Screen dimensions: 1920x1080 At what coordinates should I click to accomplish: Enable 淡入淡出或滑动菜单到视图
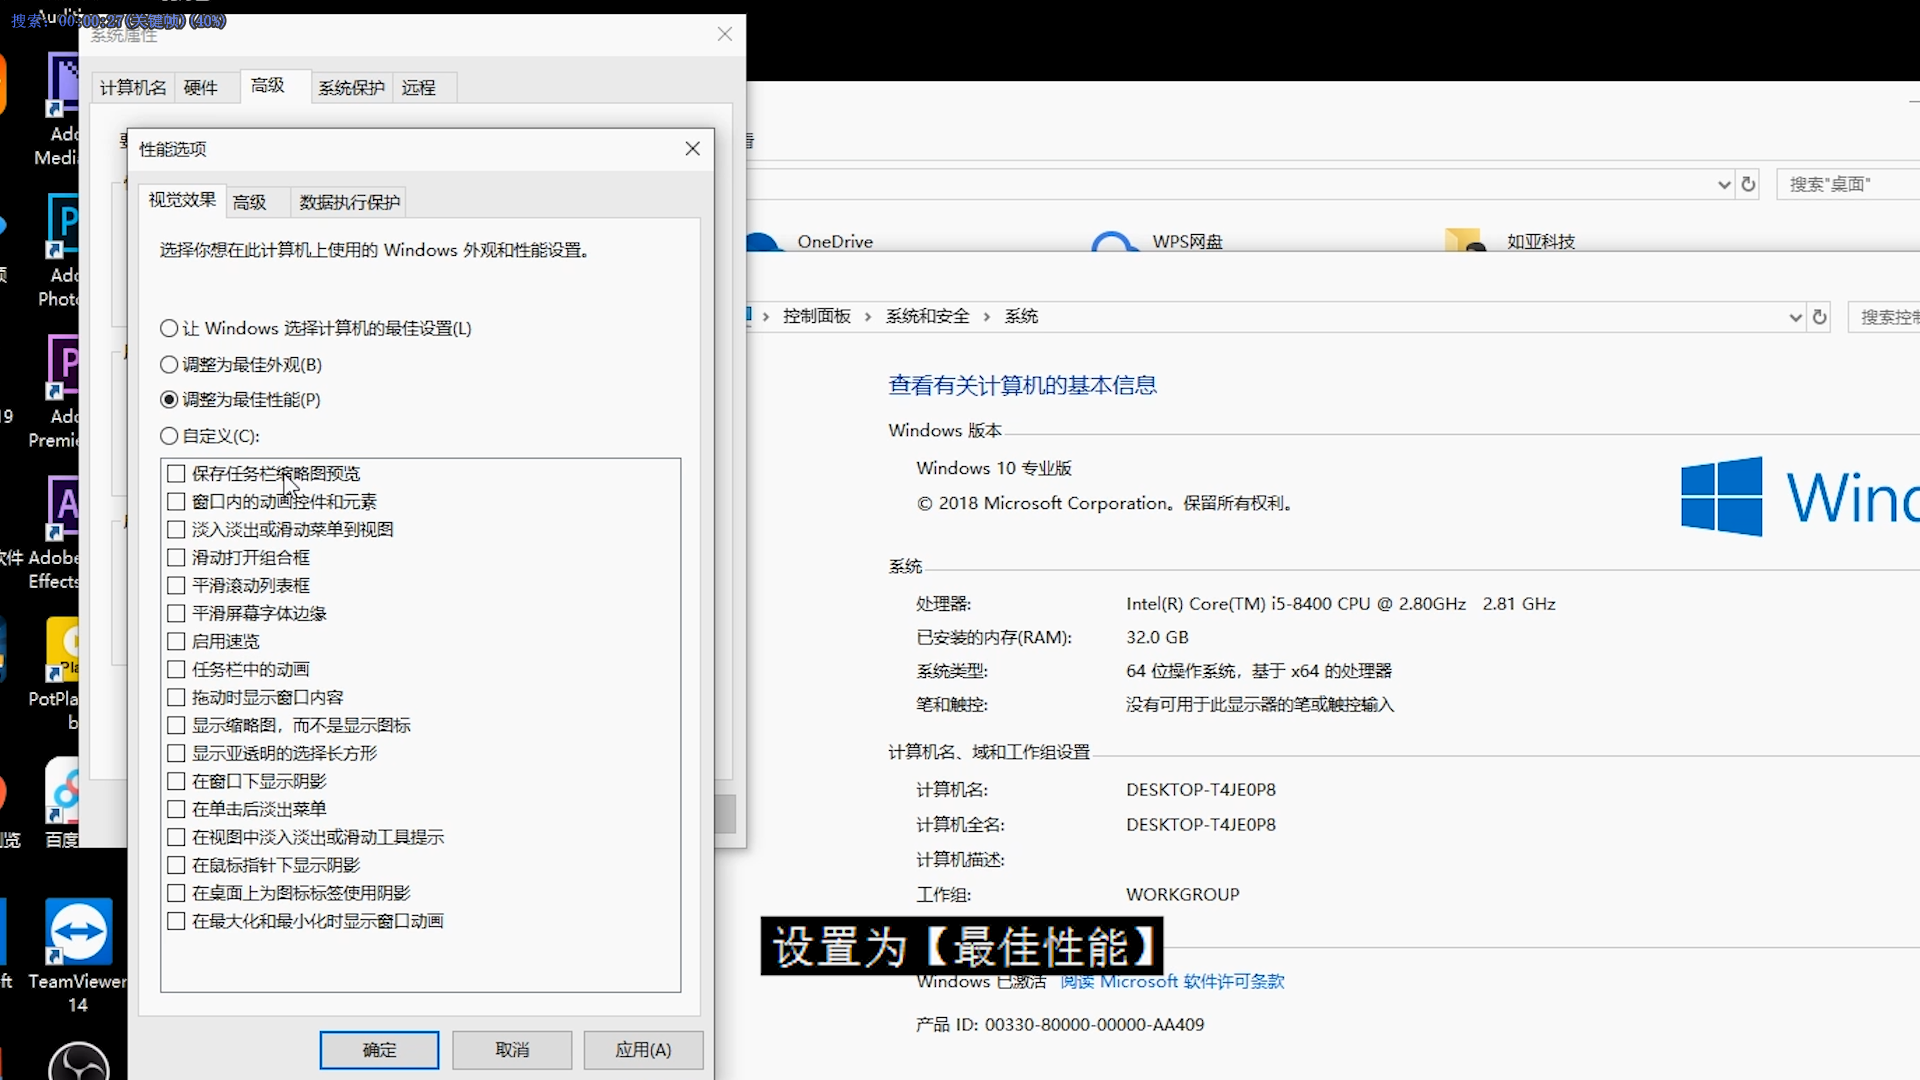[176, 529]
